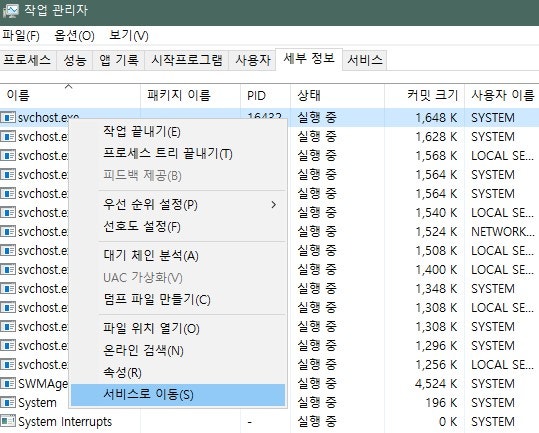Click the Task Manager title bar icon
539x433 pixels.
pyautogui.click(x=11, y=11)
